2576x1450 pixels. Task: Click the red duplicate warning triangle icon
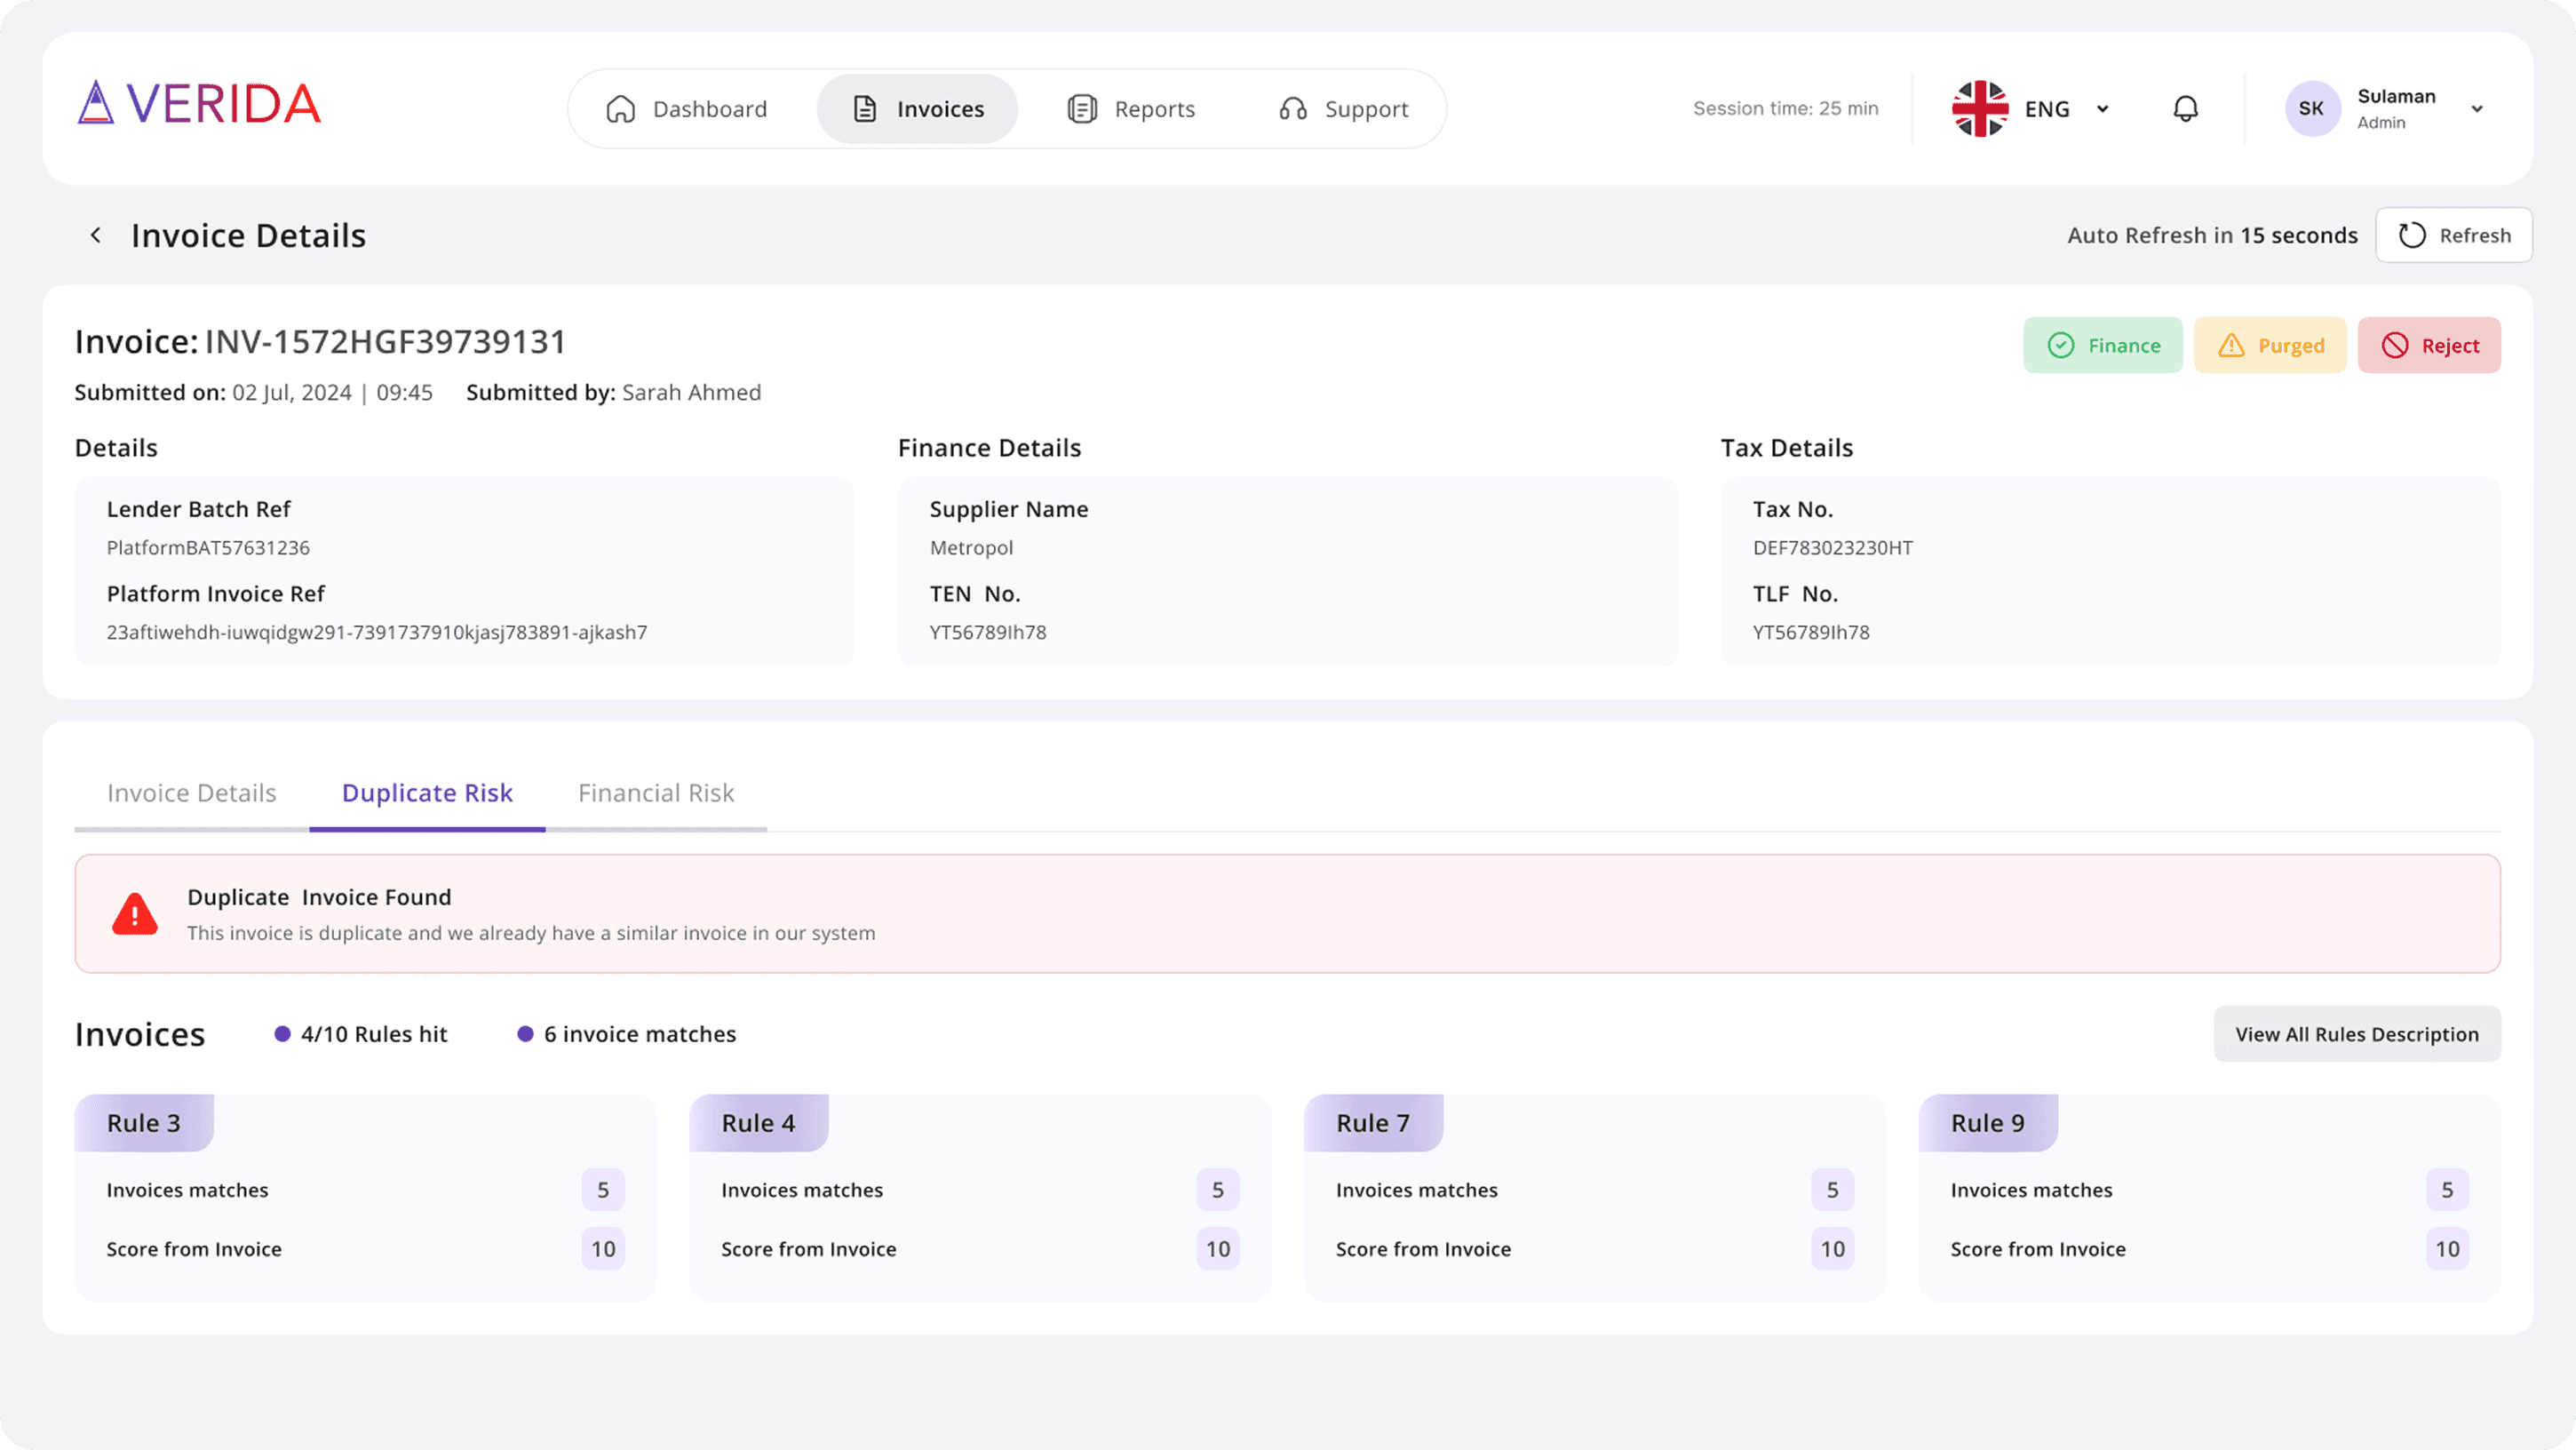[135, 914]
